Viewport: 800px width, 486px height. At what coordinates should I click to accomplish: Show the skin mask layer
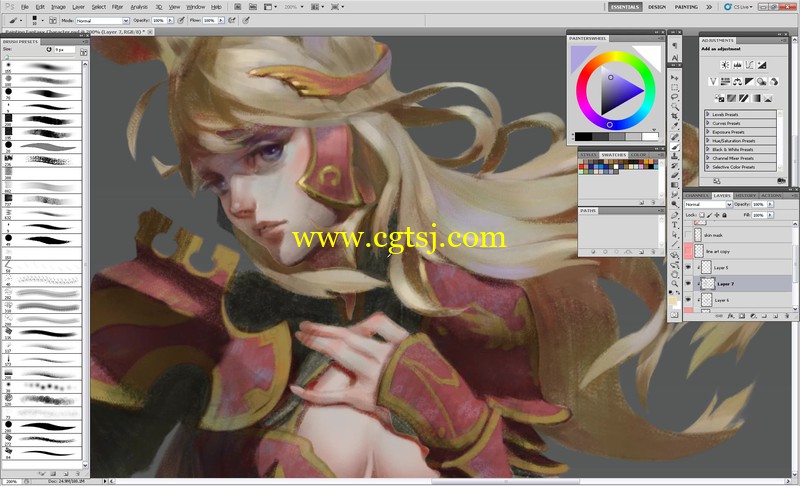[x=688, y=235]
